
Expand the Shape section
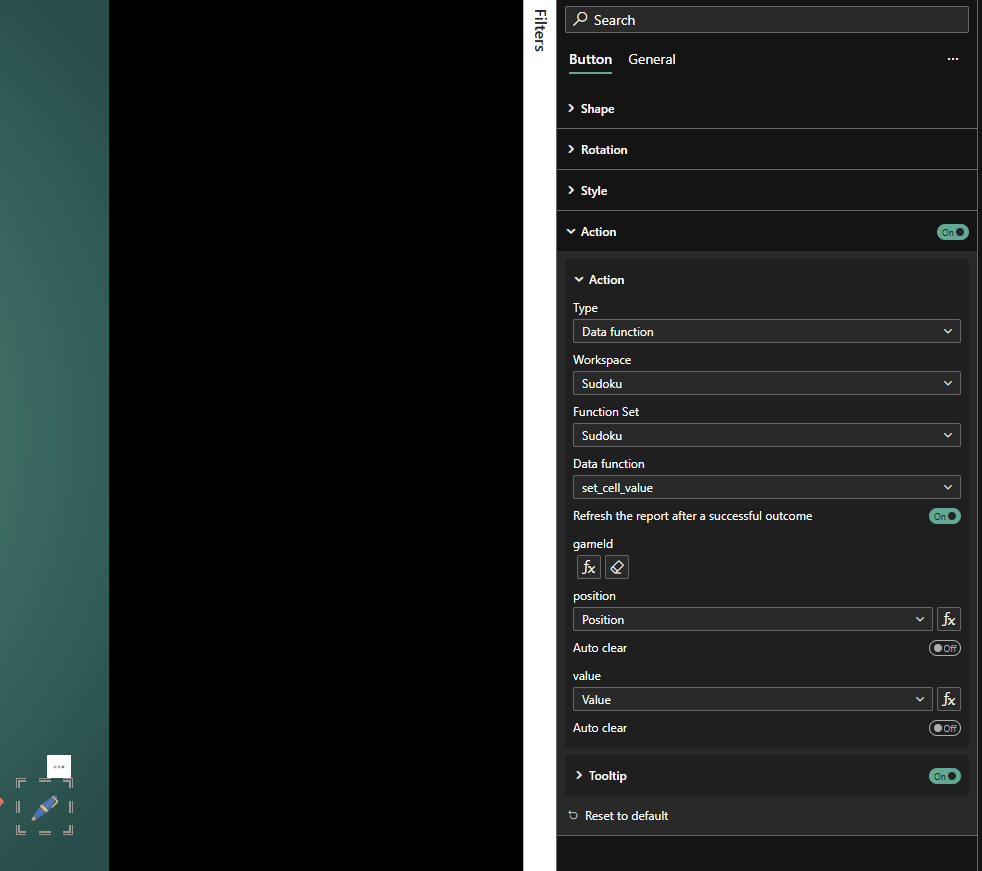[x=597, y=109]
